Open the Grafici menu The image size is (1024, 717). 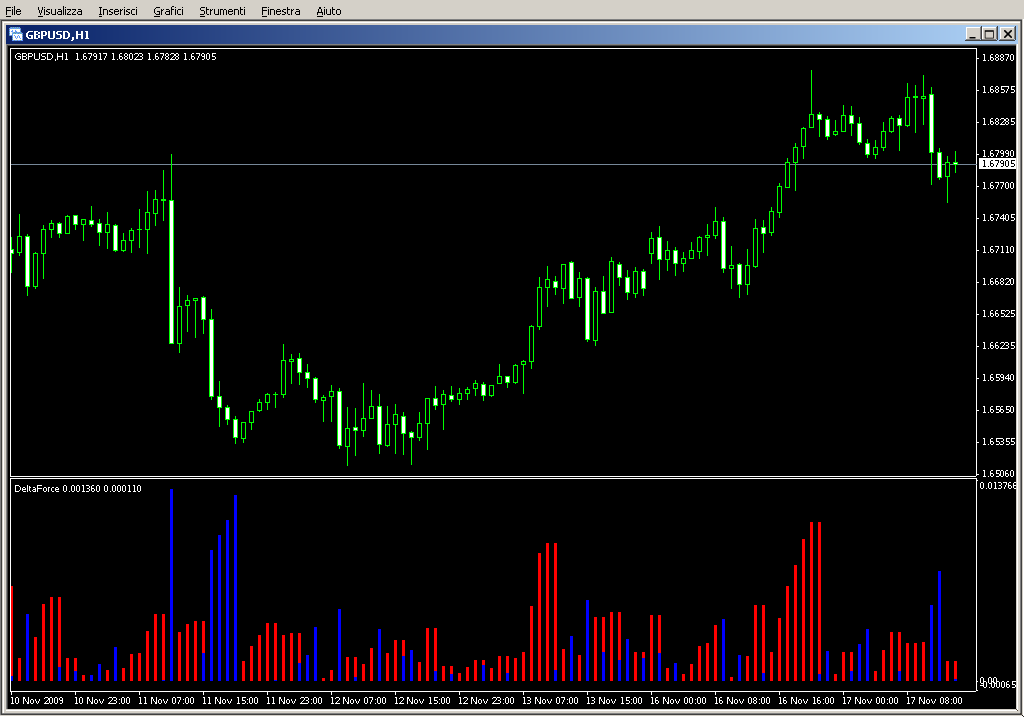[168, 11]
